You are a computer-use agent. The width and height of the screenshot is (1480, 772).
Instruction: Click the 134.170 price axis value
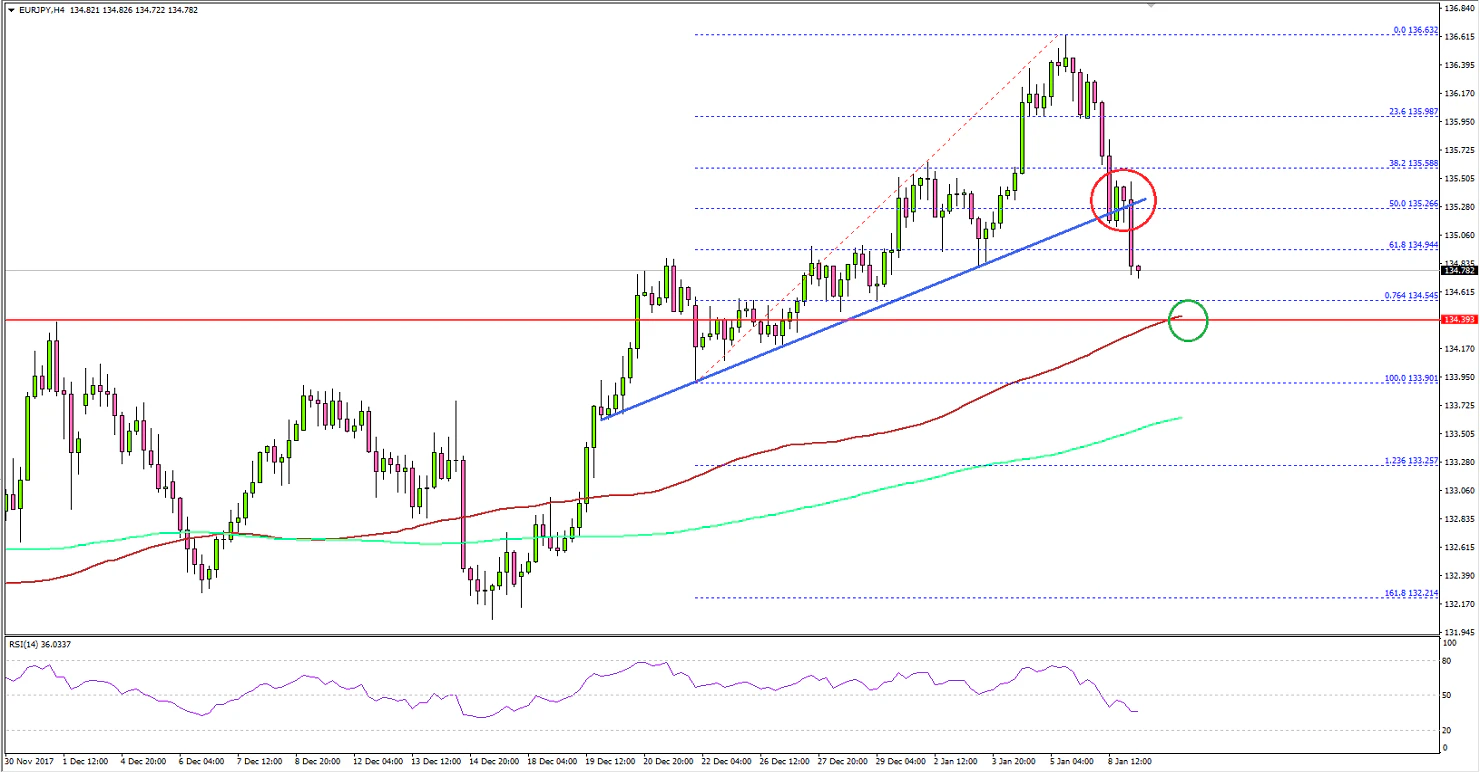tap(1458, 349)
